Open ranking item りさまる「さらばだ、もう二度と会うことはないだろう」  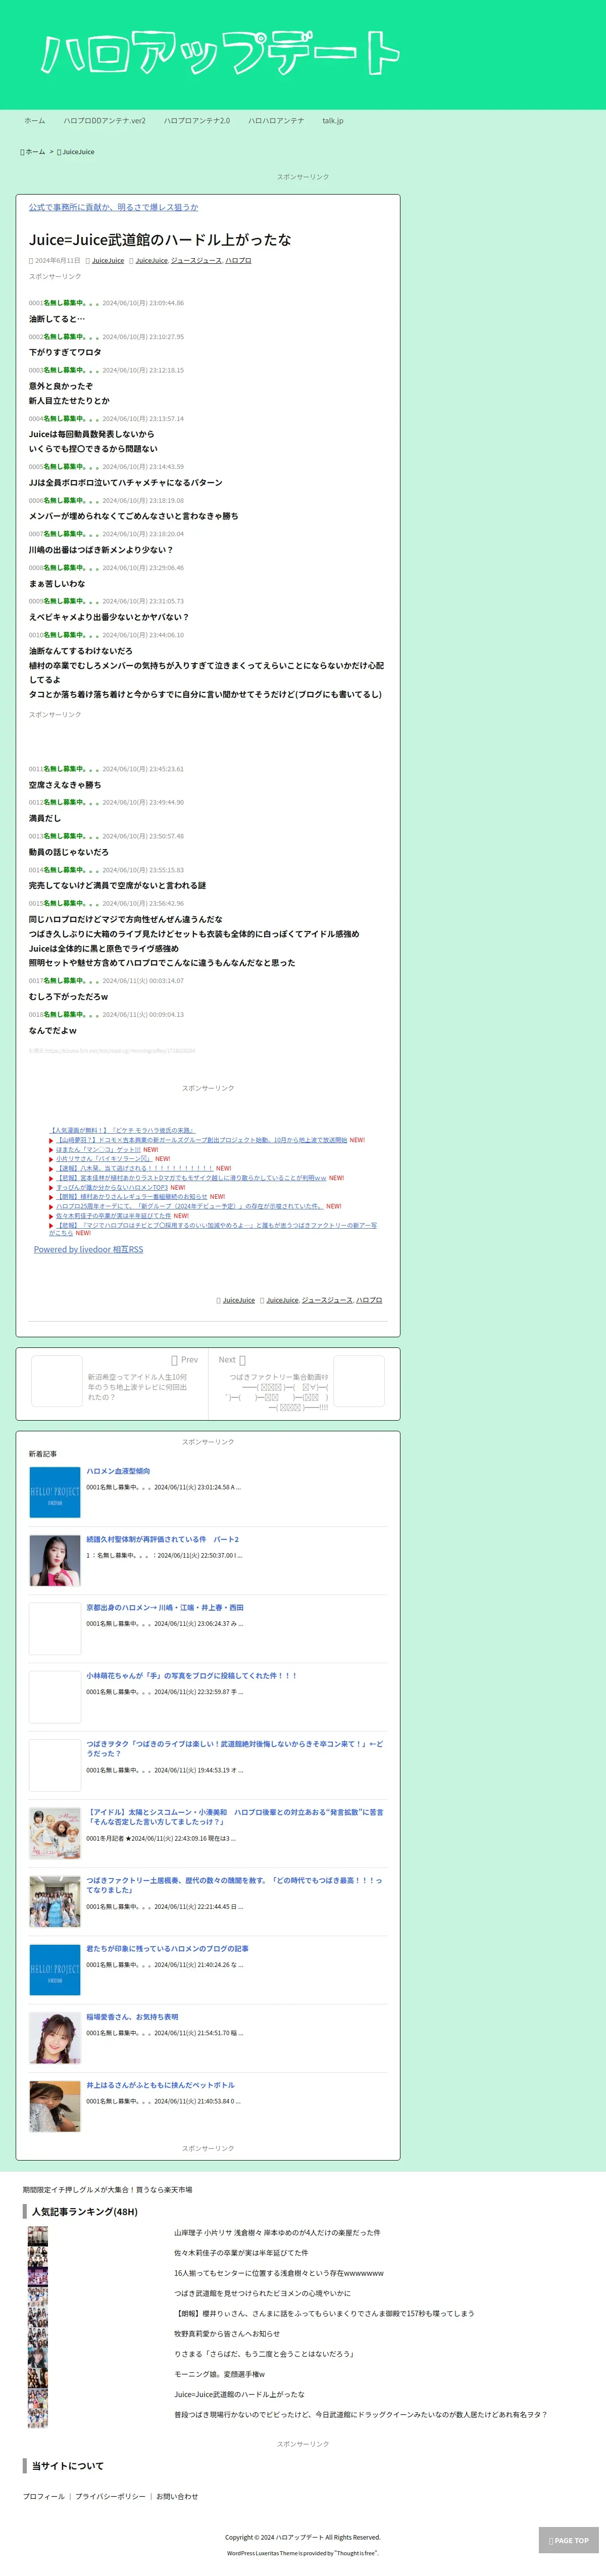pos(264,2354)
